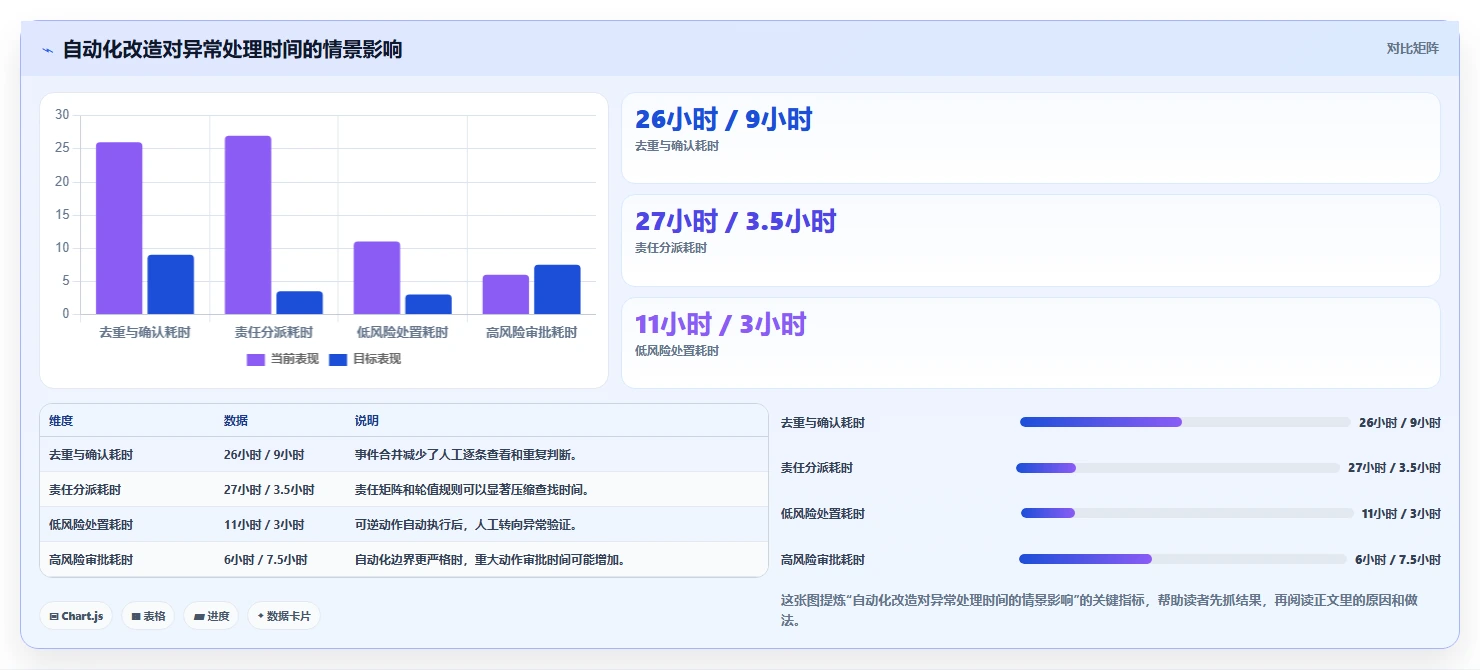Open the 26小时 / 9小时 data card

1031,138
